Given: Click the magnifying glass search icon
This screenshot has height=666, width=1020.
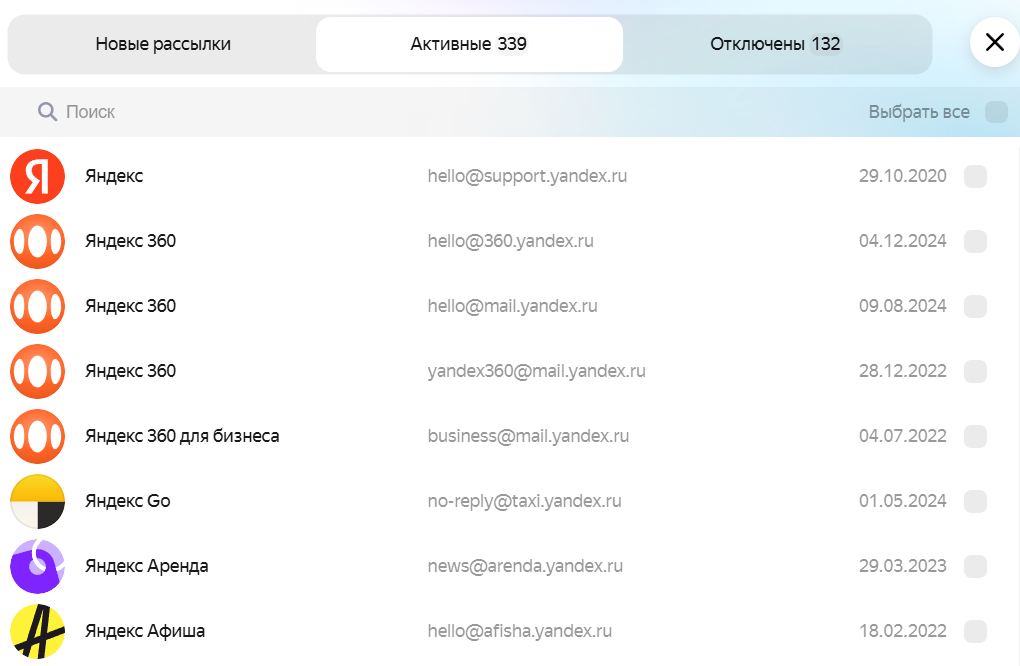Looking at the screenshot, I should pos(47,112).
